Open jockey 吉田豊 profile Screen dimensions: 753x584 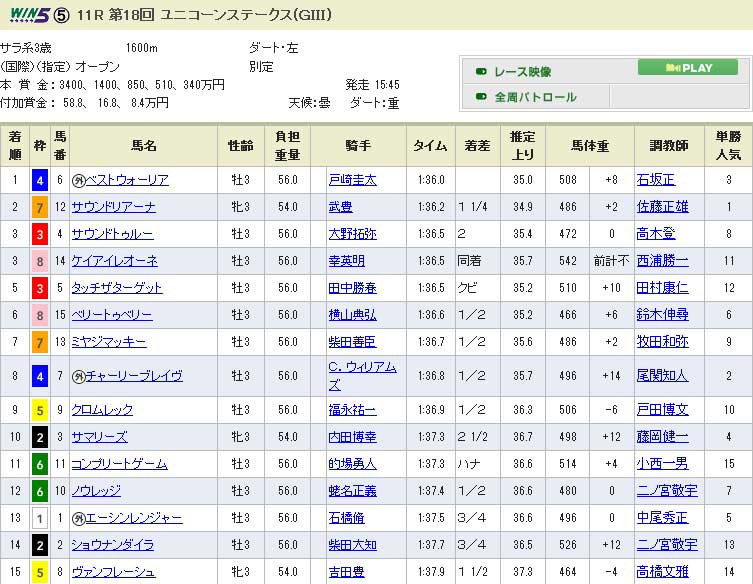tap(347, 572)
